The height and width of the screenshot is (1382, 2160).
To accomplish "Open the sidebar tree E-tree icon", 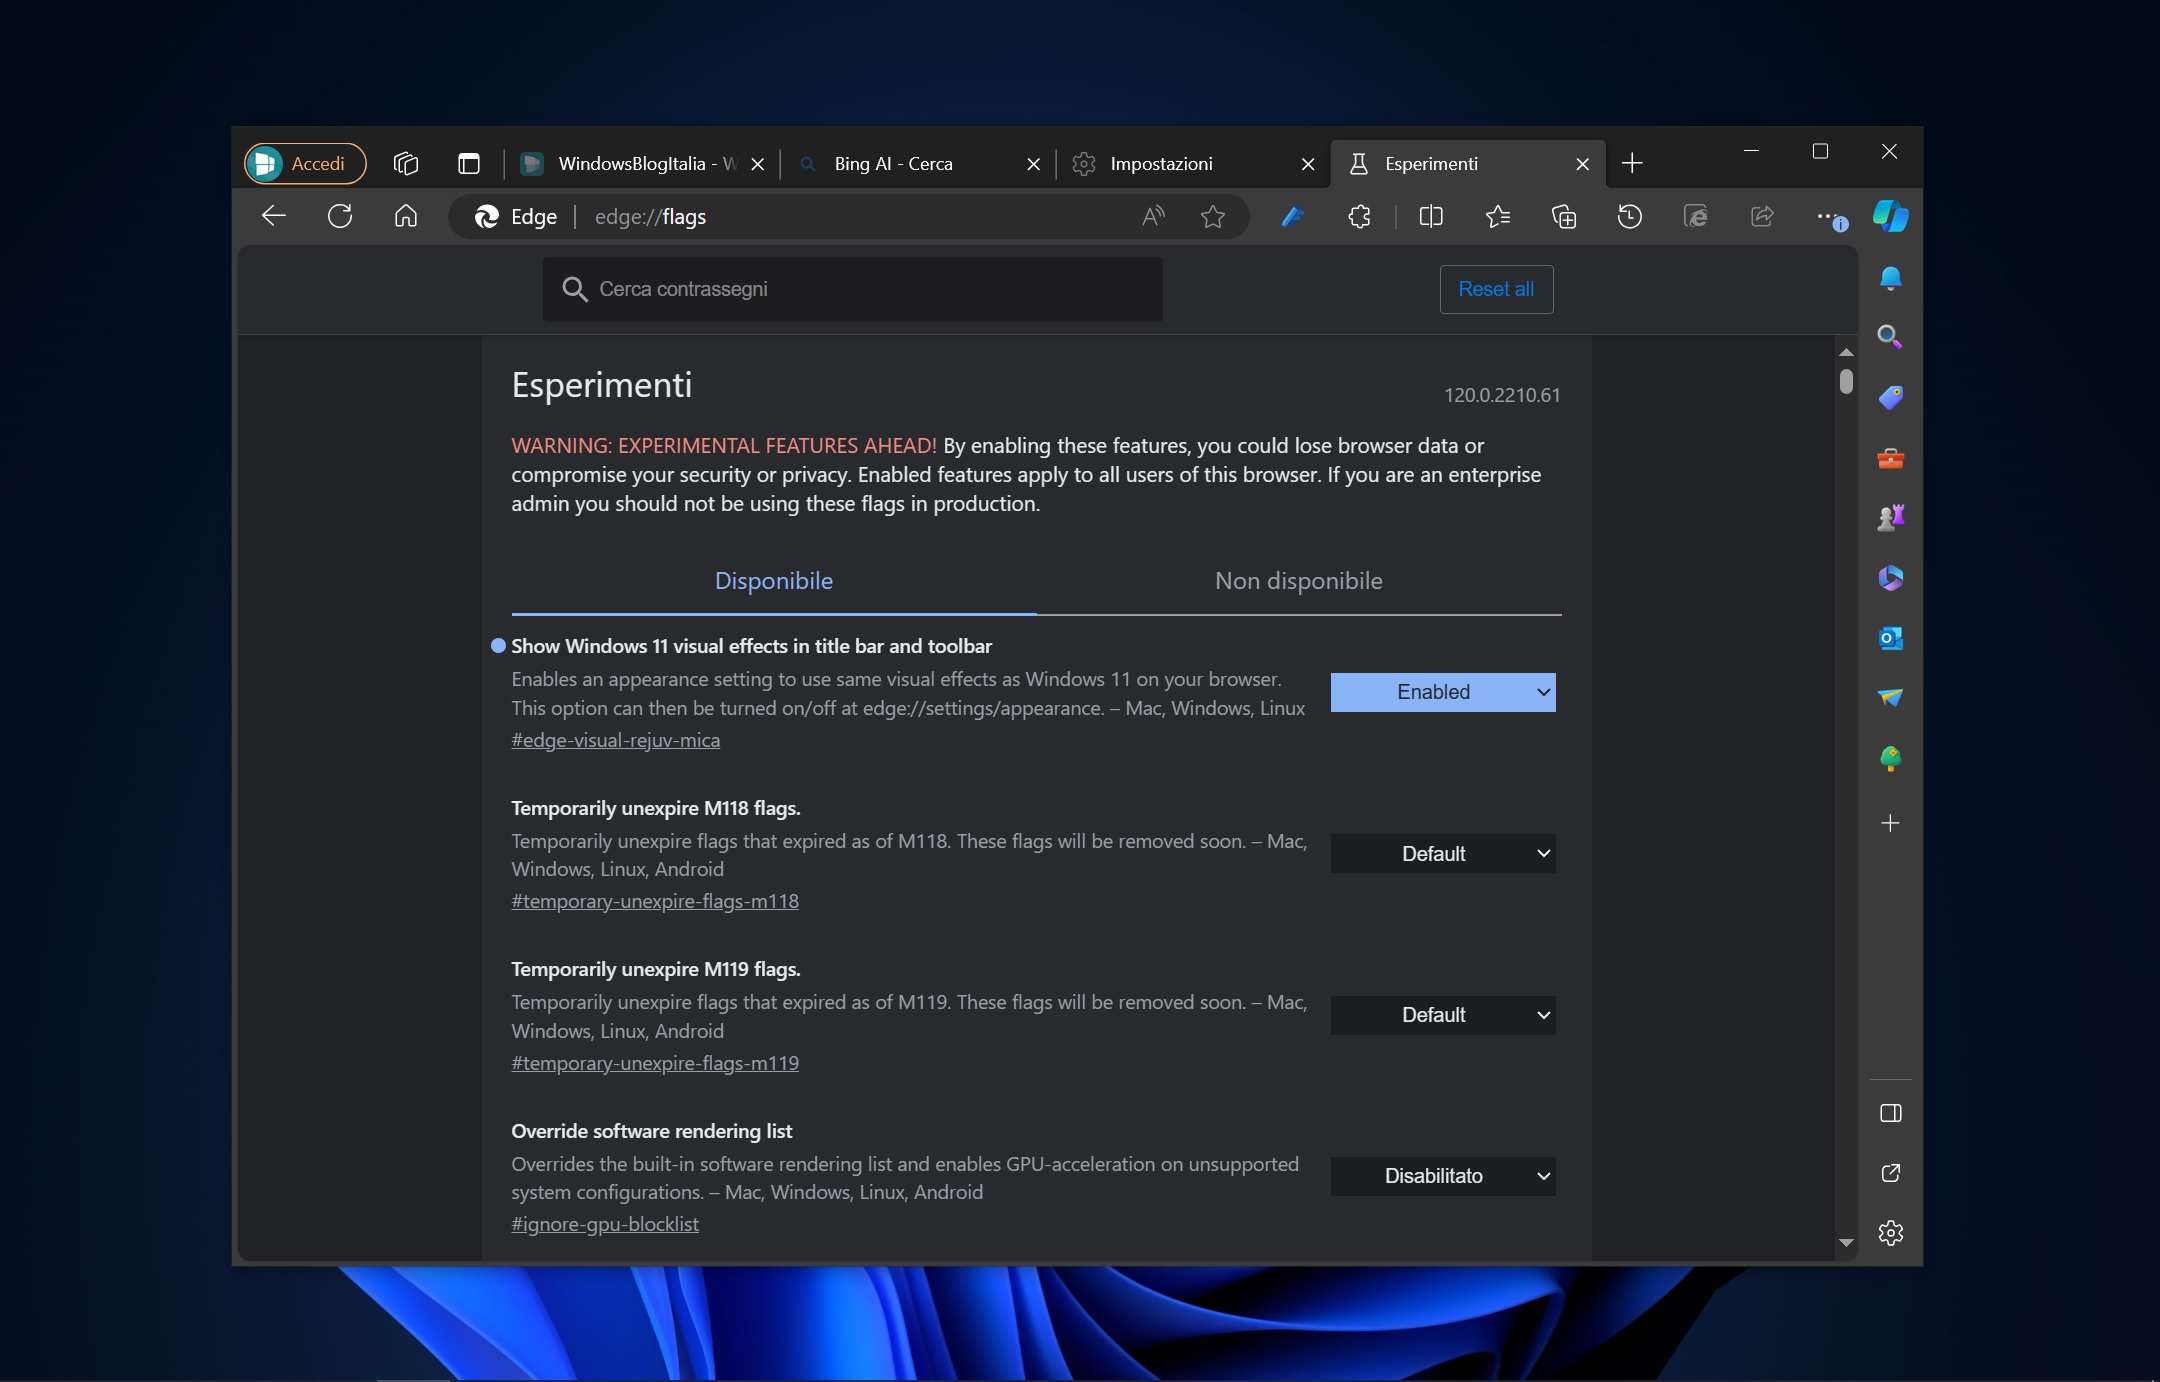I will click(1890, 759).
